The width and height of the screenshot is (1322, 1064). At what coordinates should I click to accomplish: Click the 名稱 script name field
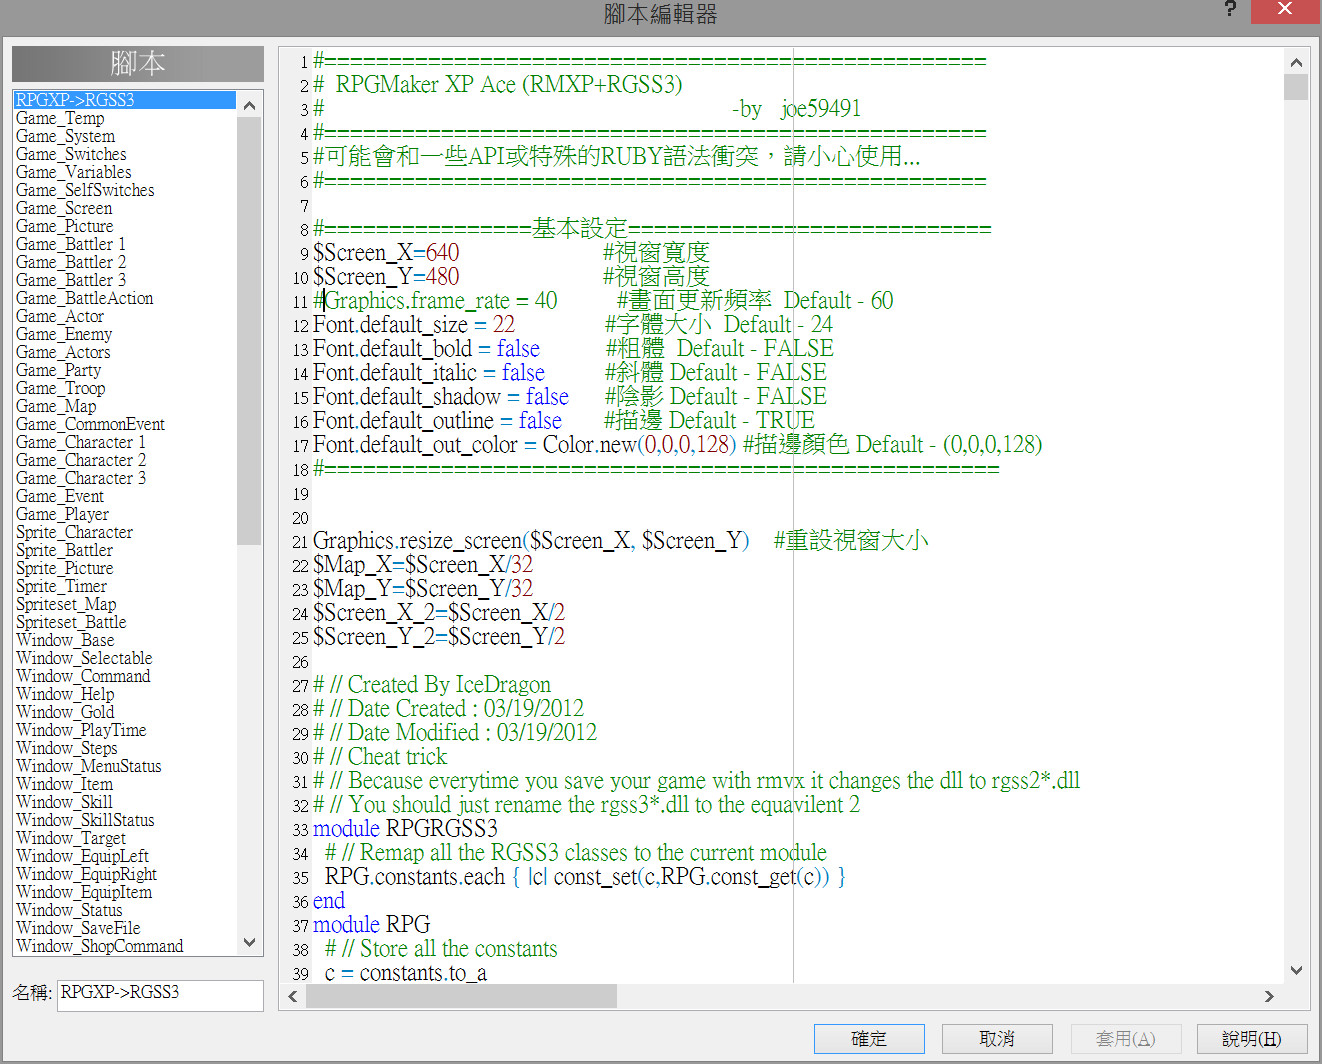(x=160, y=995)
